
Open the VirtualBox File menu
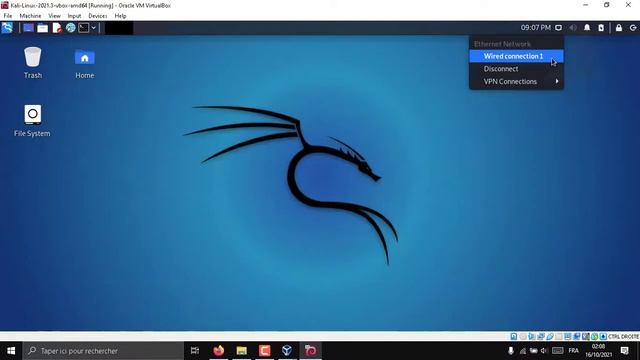click(8, 16)
